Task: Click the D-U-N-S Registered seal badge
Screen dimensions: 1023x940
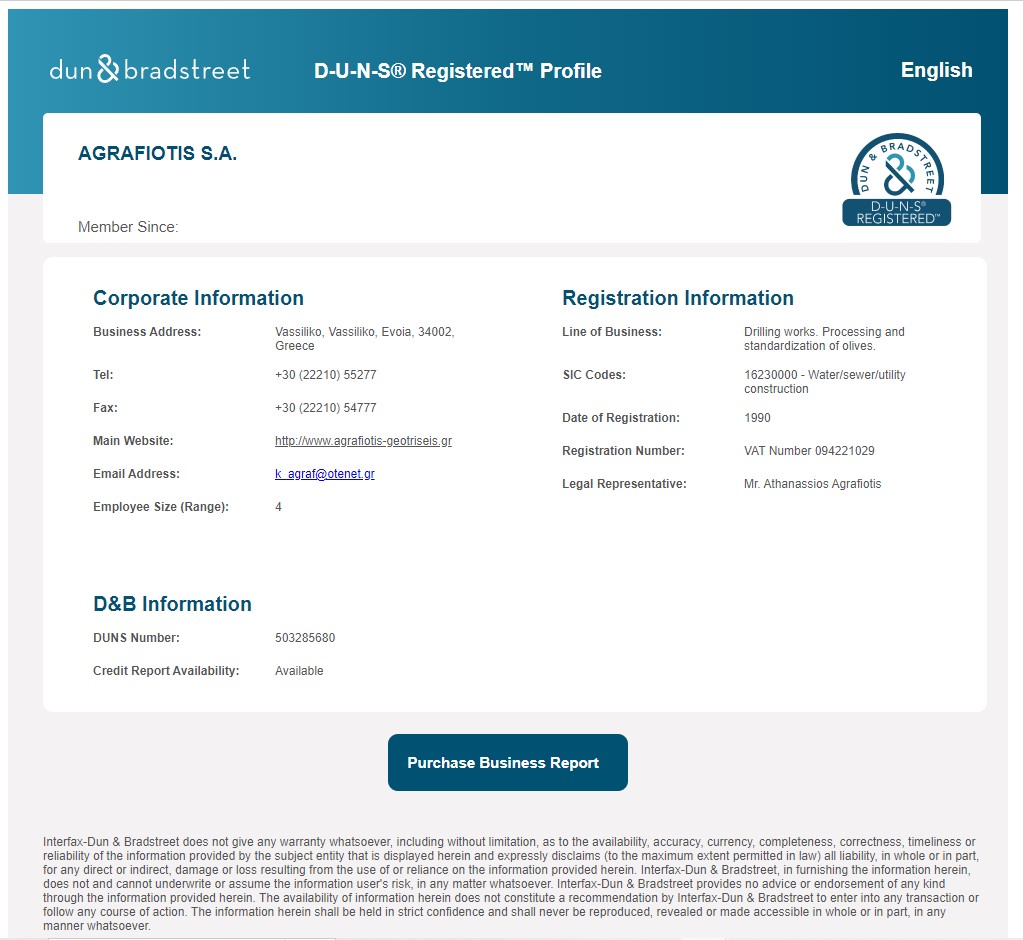Action: 896,179
